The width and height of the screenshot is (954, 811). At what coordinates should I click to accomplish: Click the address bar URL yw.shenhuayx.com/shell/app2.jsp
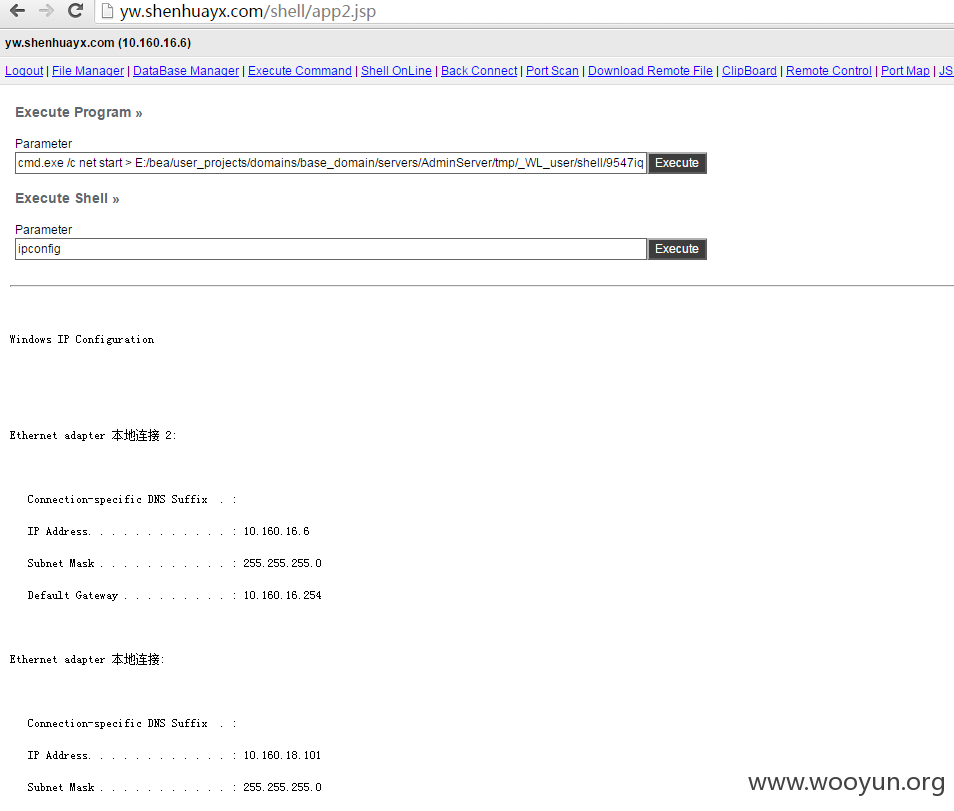coord(248,12)
